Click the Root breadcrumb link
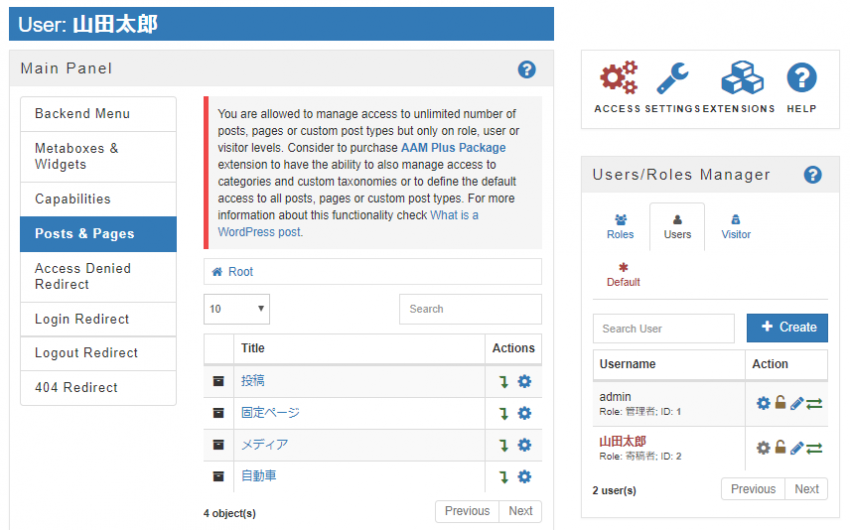 [x=241, y=272]
